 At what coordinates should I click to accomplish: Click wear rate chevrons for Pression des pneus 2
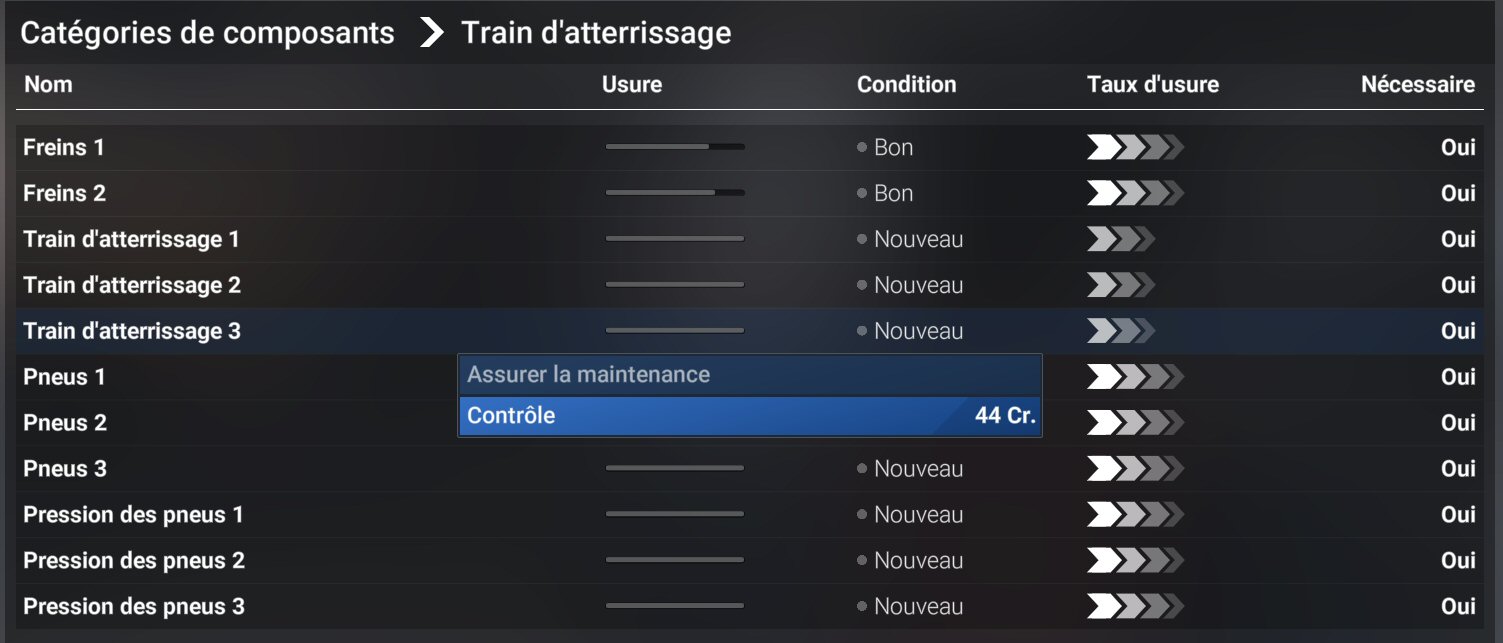point(1134,561)
